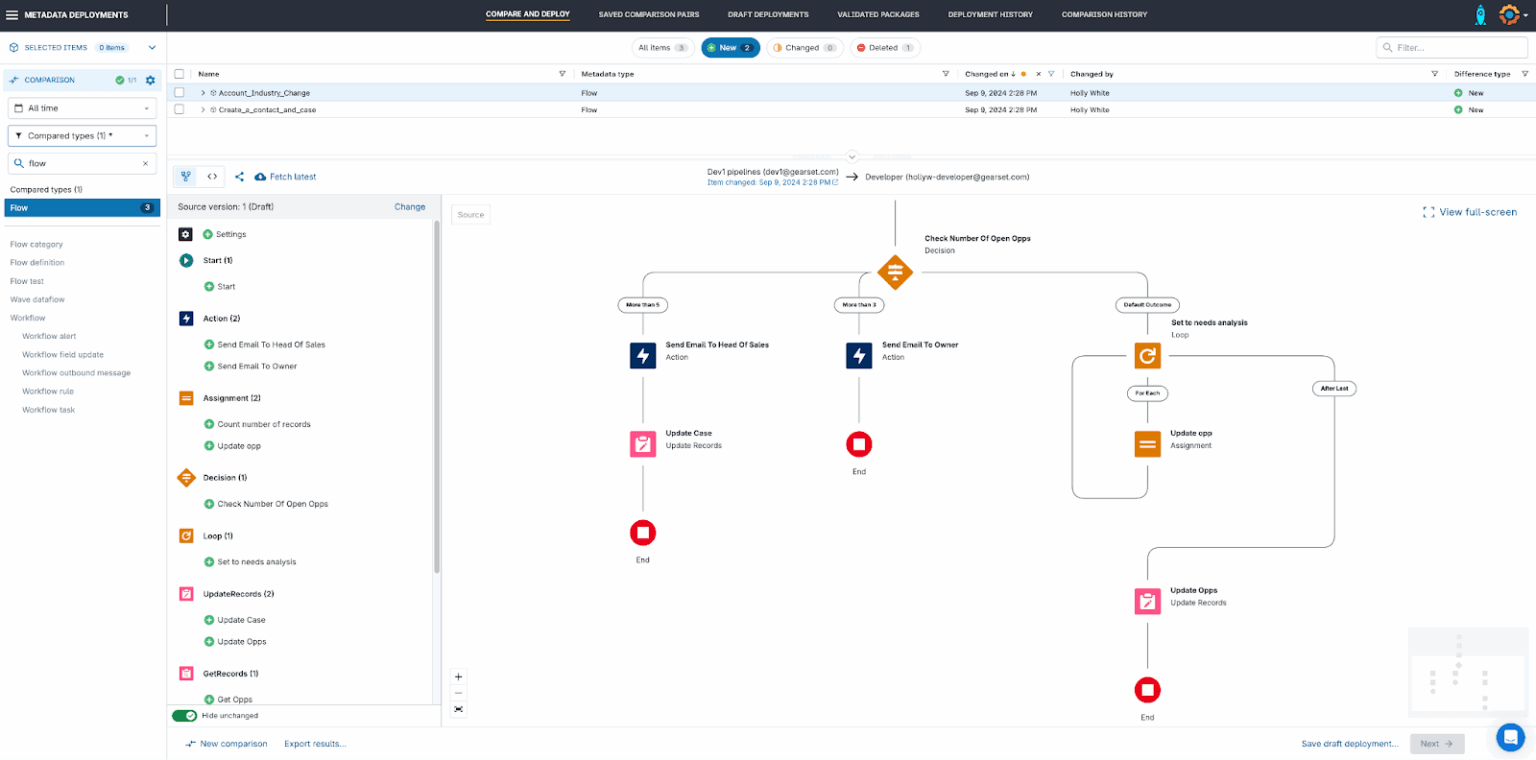Image resolution: width=1536 pixels, height=760 pixels.
Task: Switch to the Deployment History tab
Action: click(x=990, y=14)
